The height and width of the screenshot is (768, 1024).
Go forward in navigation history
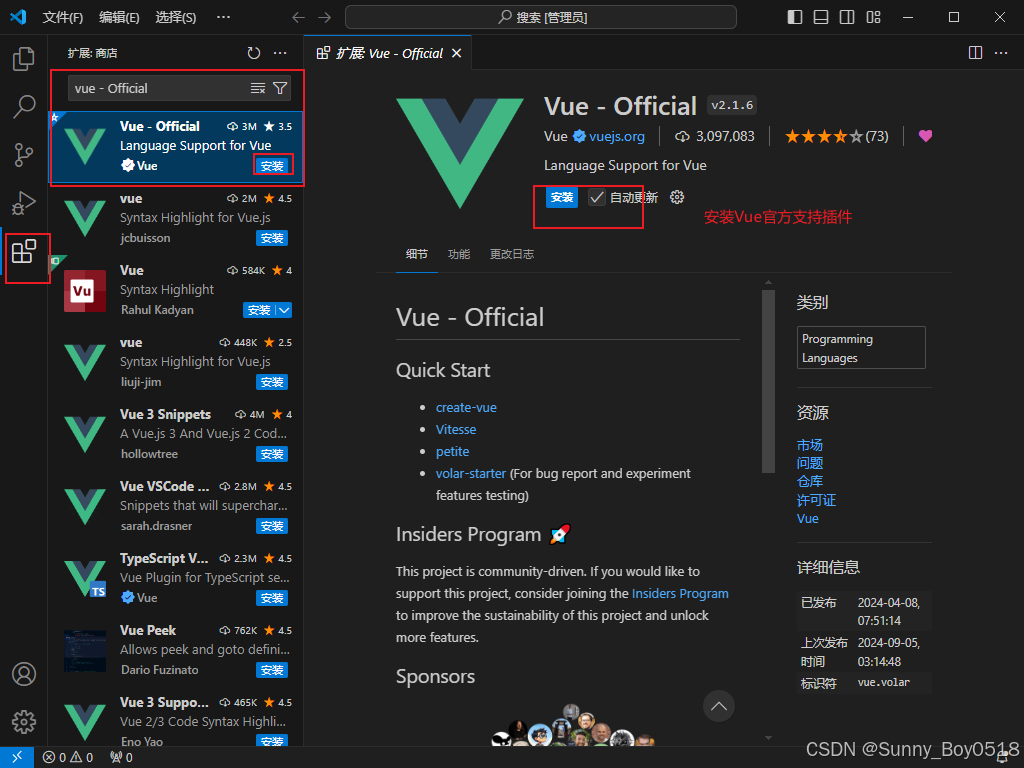point(325,18)
